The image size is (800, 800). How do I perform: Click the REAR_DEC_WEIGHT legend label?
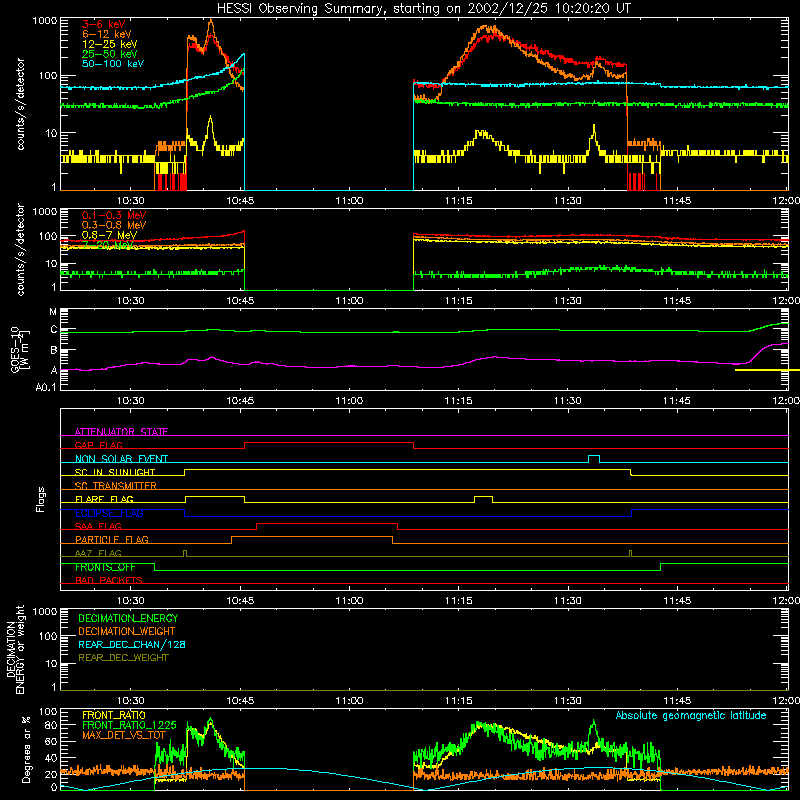pos(123,658)
